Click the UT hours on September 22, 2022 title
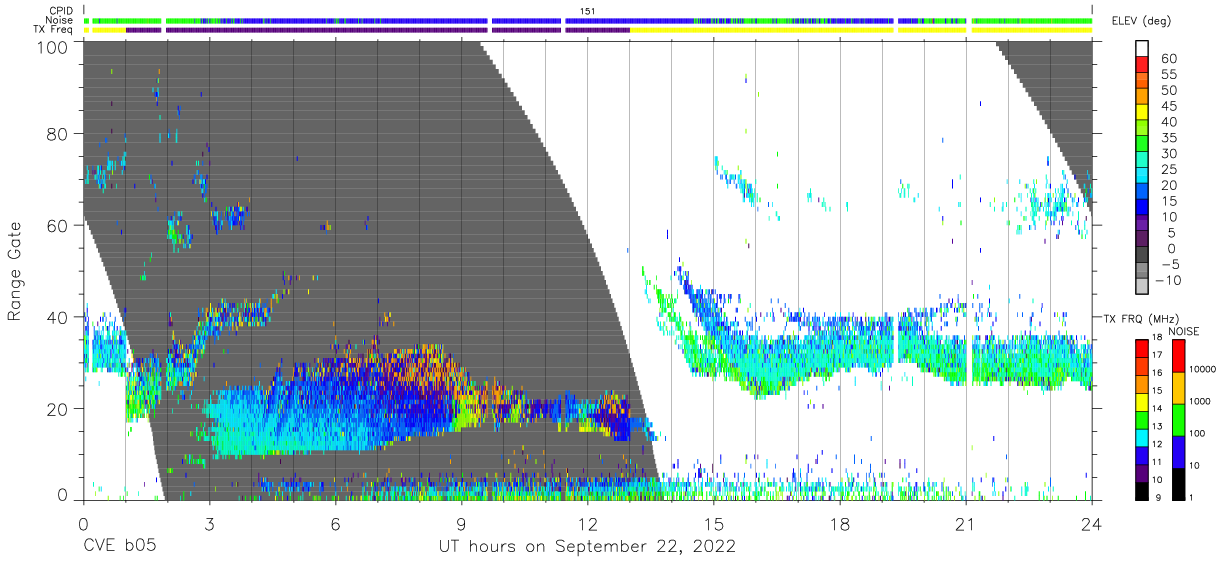The image size is (1228, 567). click(x=588, y=547)
